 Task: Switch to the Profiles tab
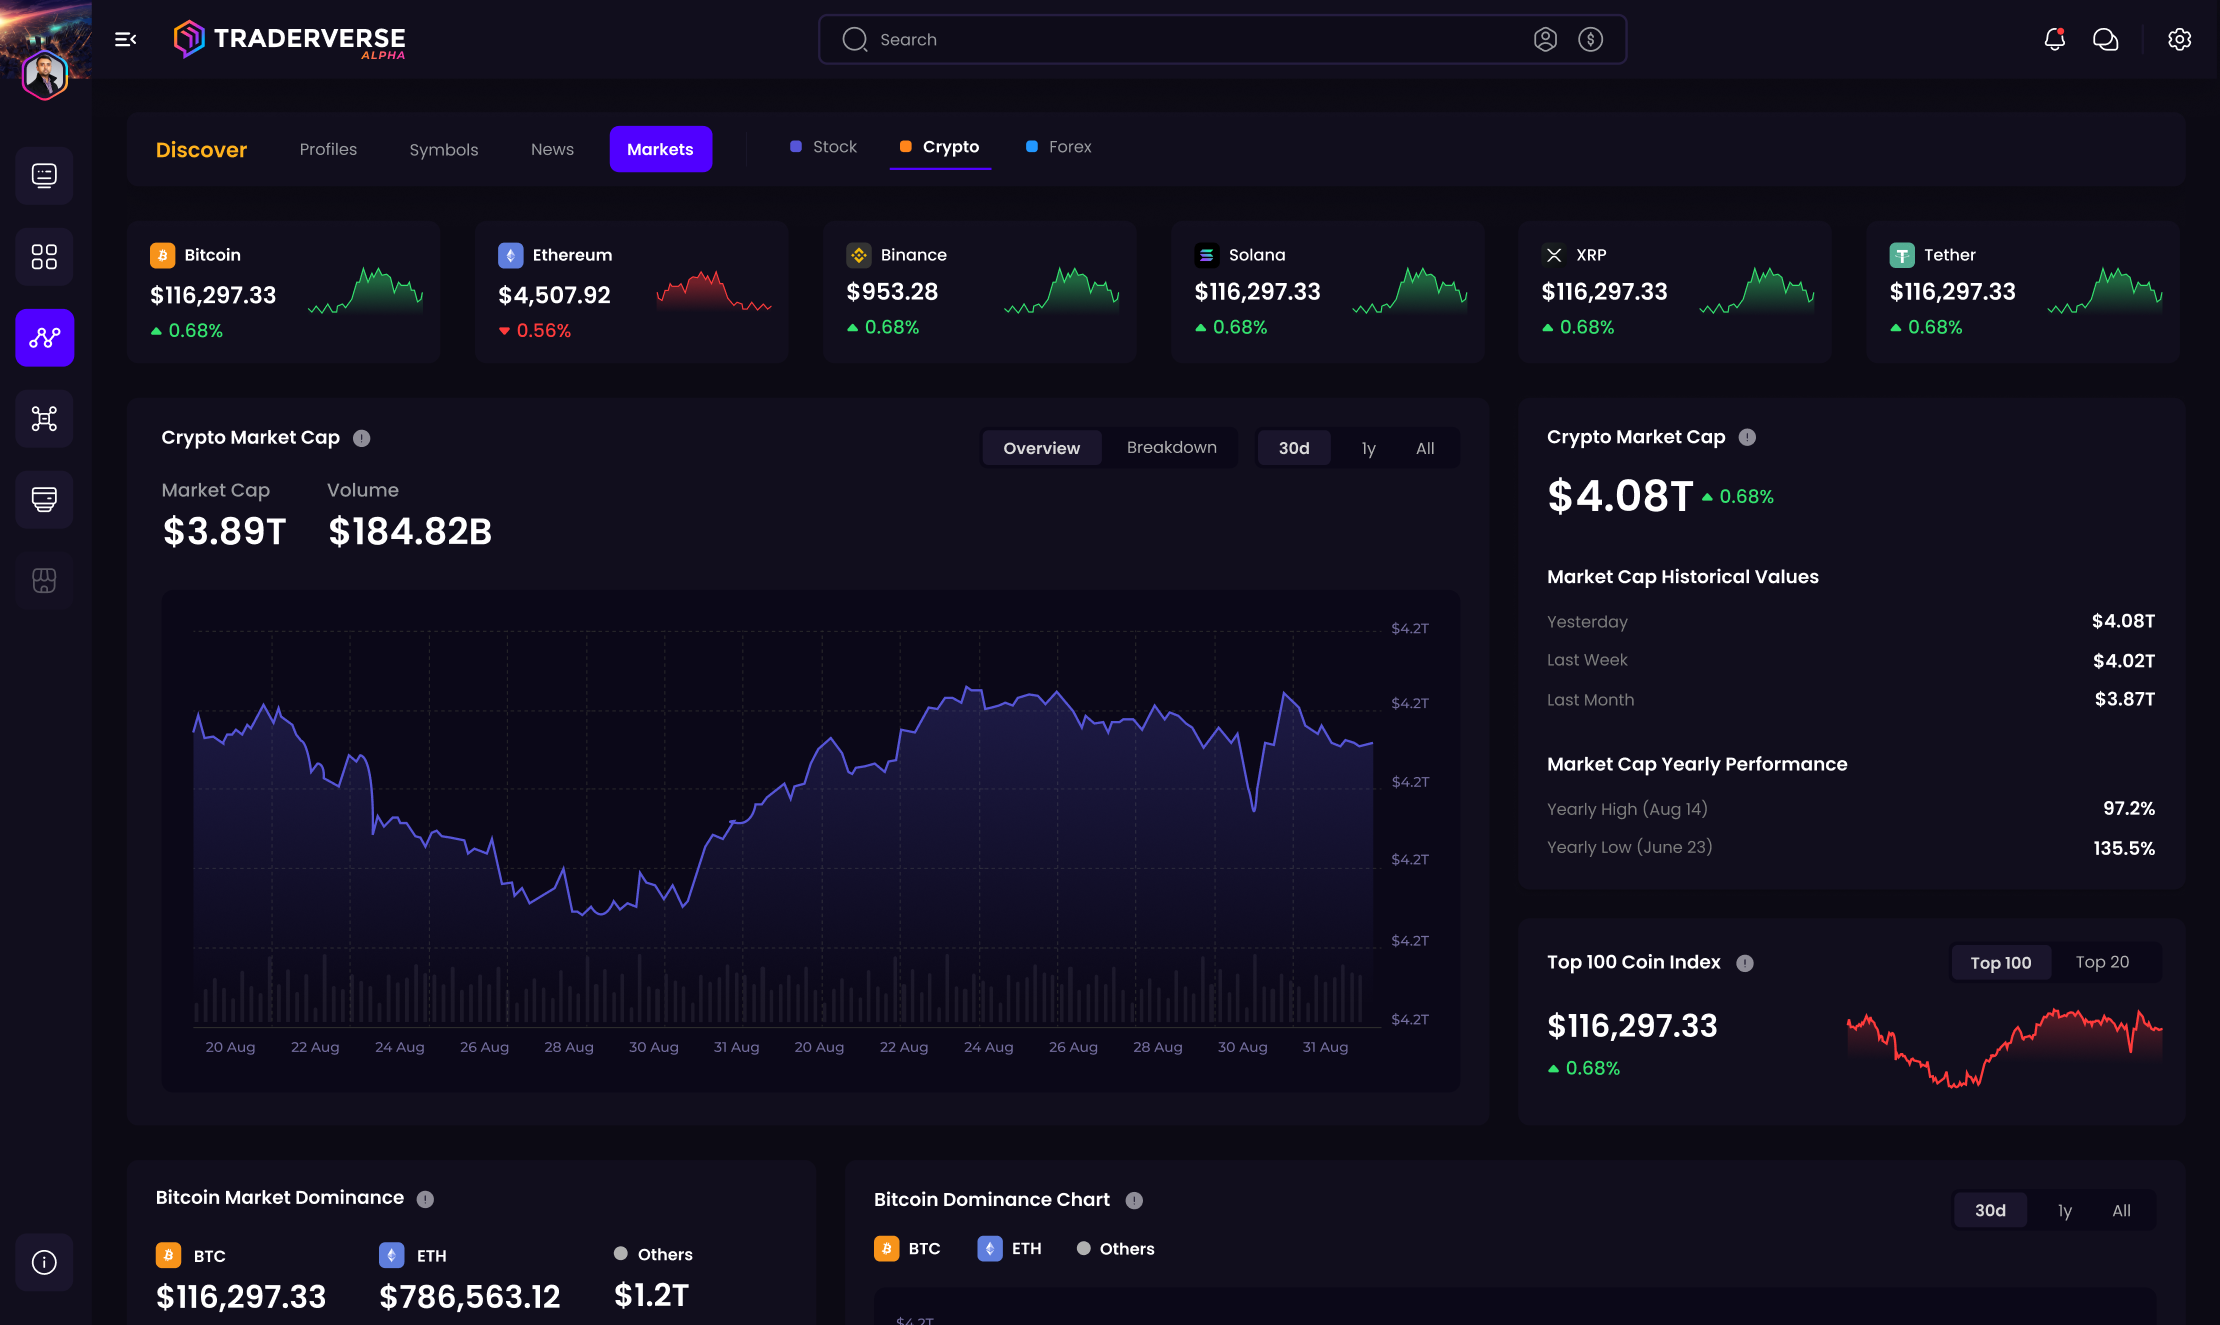coord(328,148)
